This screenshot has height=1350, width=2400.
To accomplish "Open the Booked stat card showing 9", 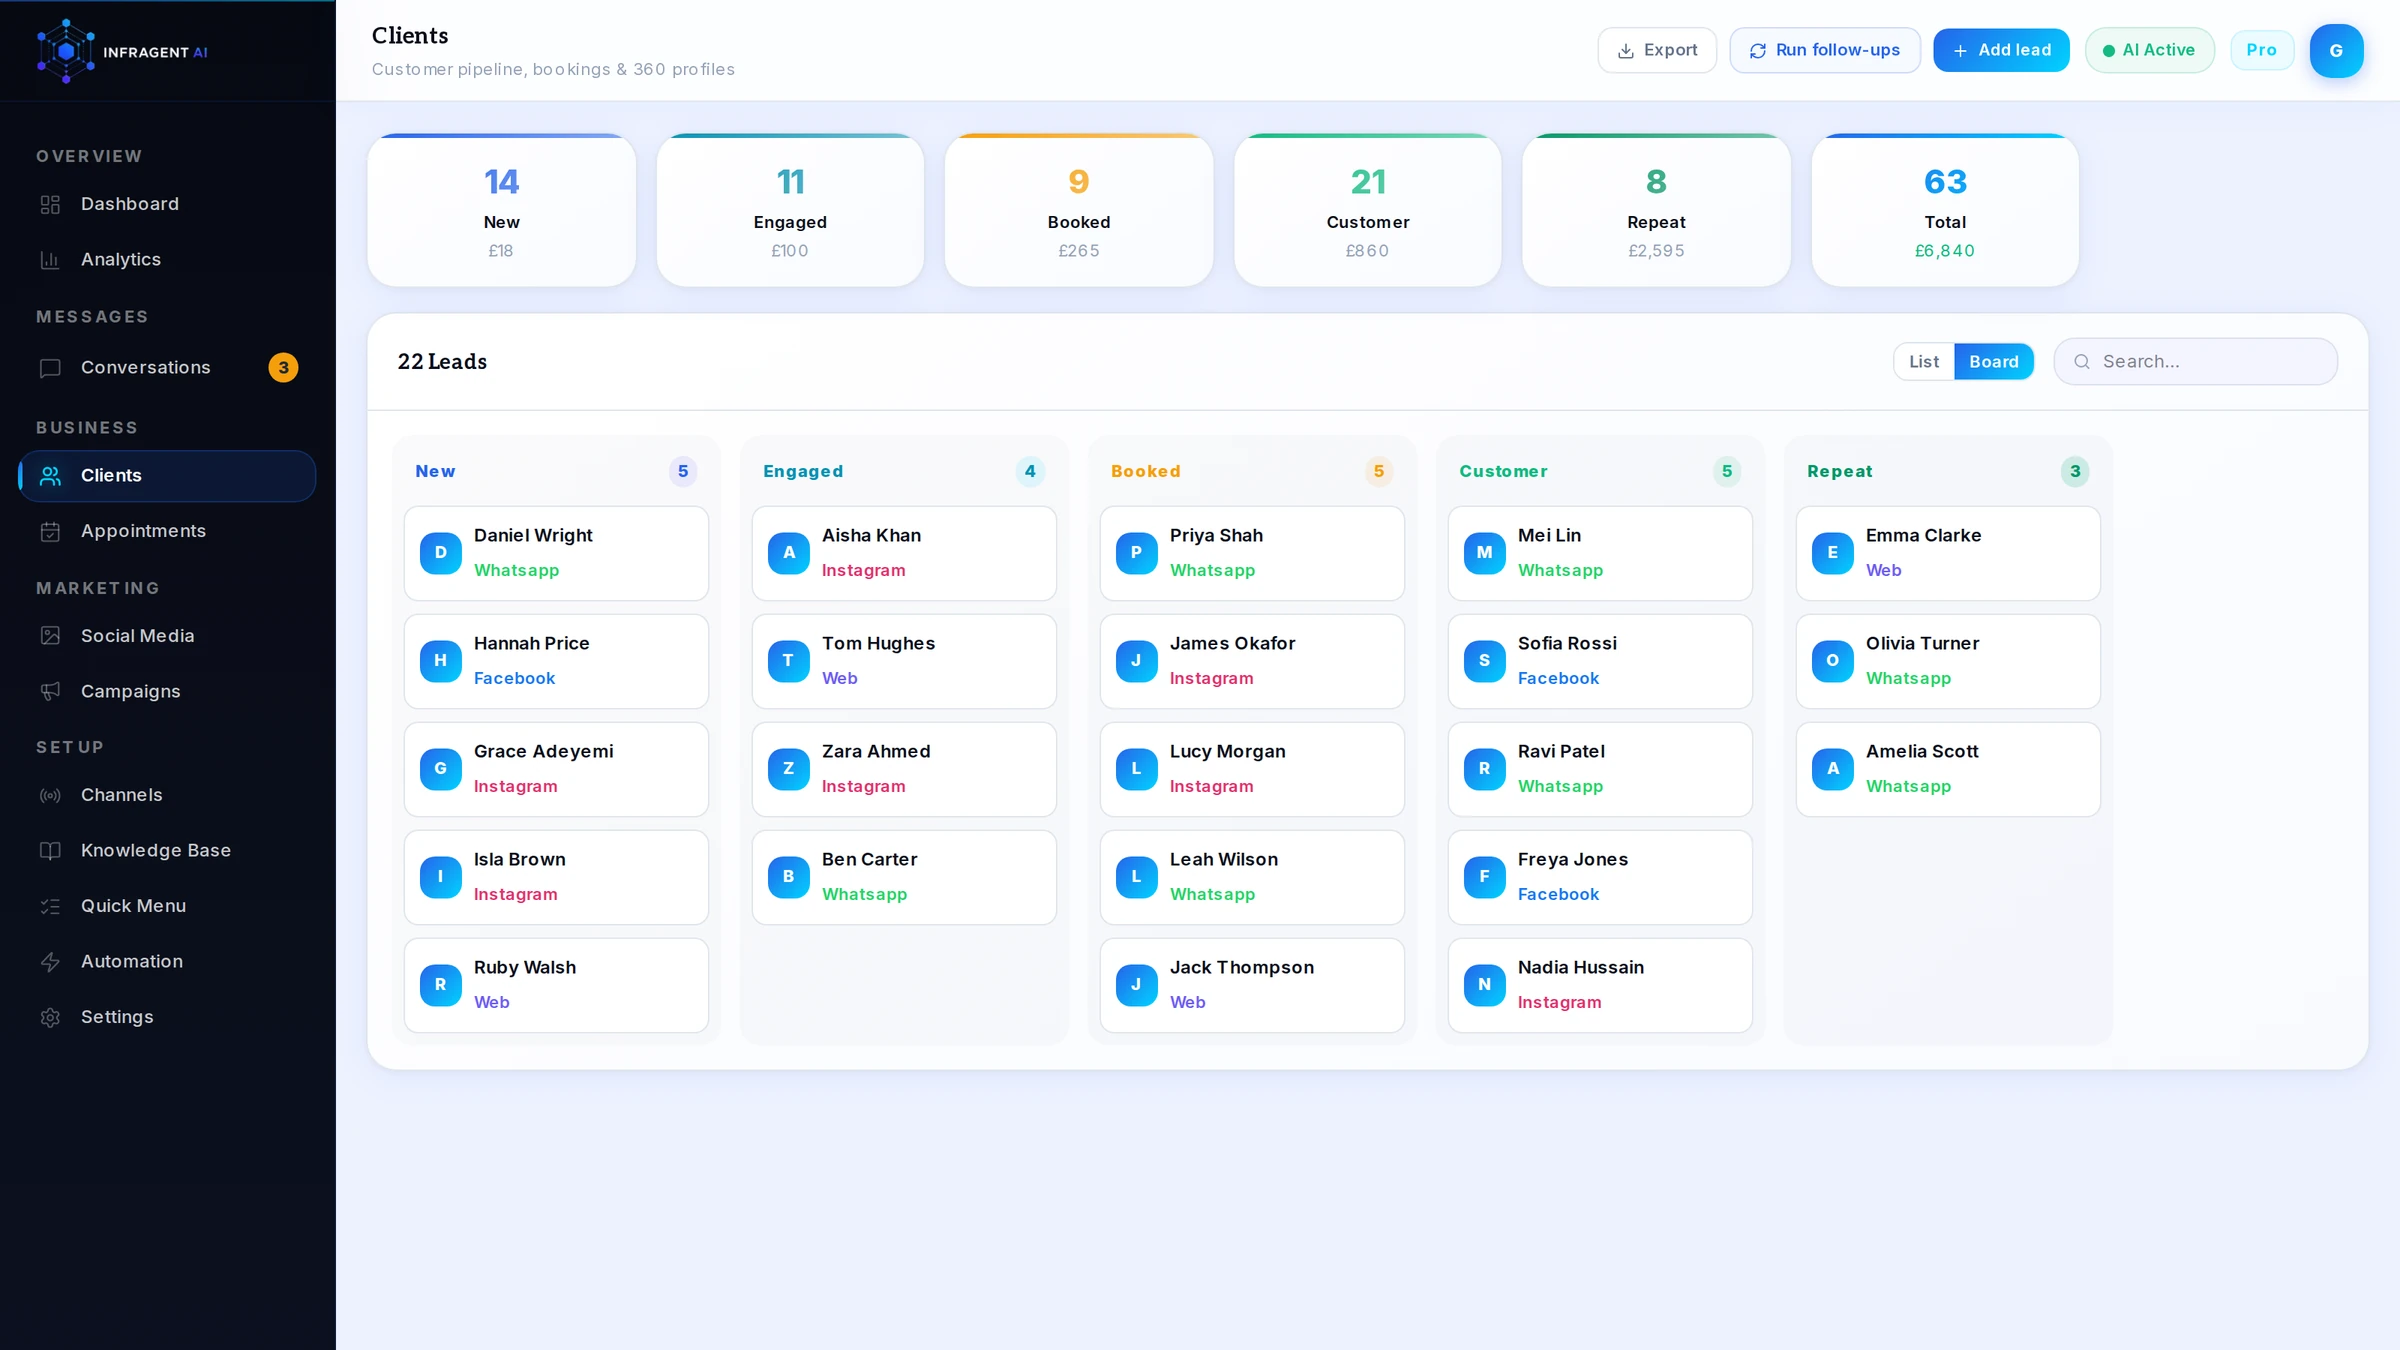I will pyautogui.click(x=1079, y=211).
